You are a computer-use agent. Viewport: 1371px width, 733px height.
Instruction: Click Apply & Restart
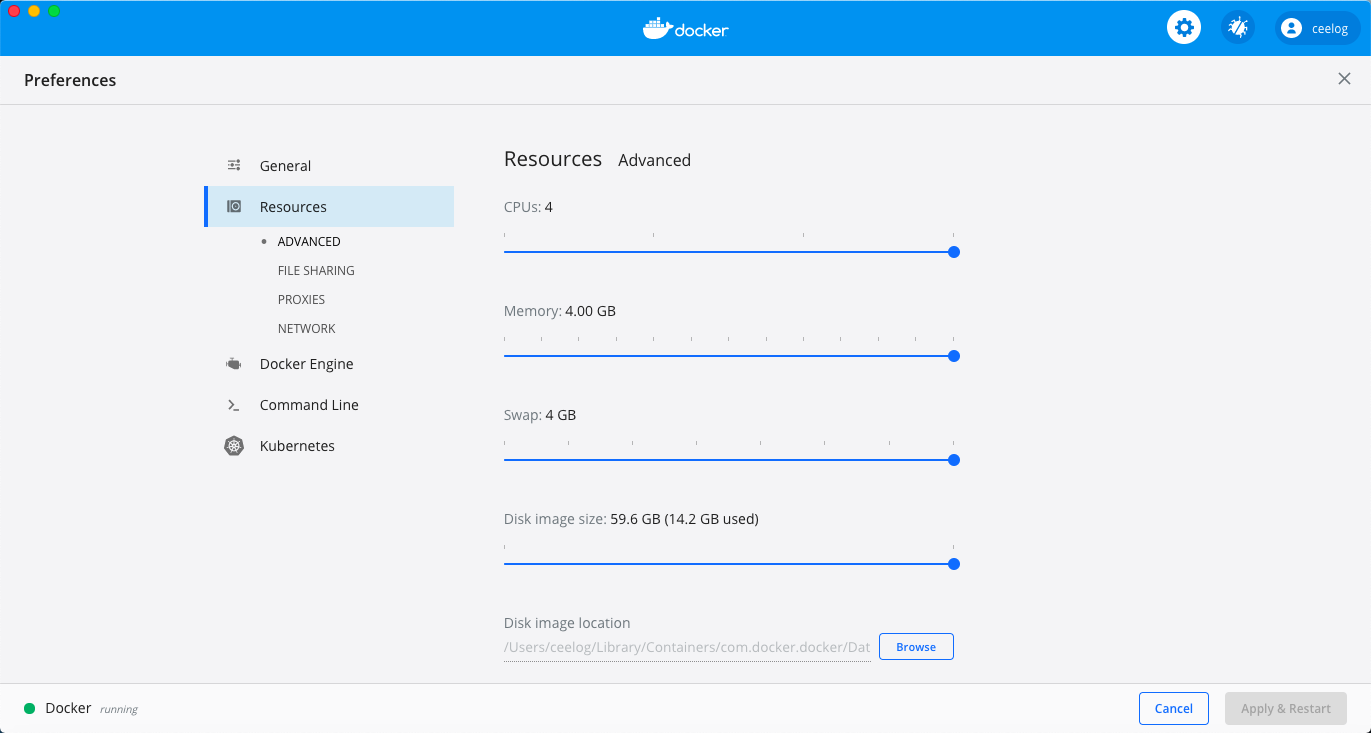pyautogui.click(x=1286, y=709)
